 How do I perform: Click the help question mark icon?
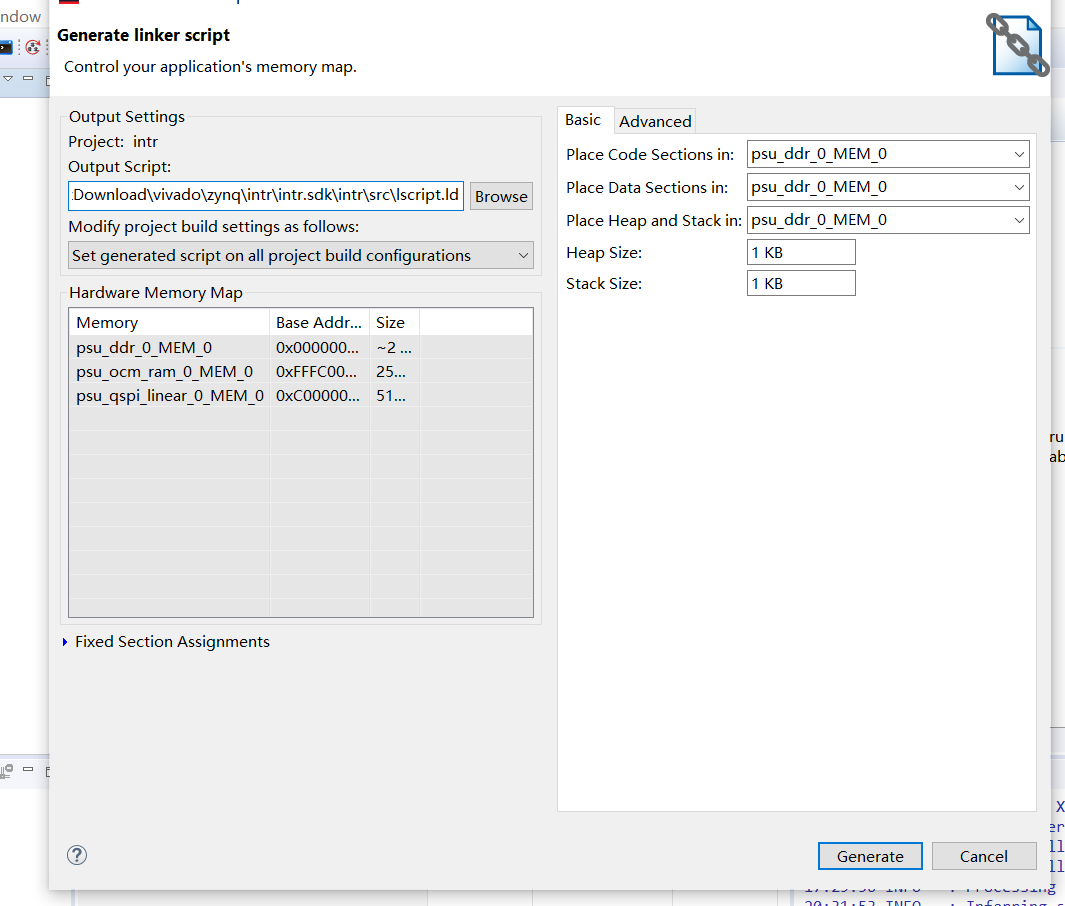pyautogui.click(x=77, y=855)
